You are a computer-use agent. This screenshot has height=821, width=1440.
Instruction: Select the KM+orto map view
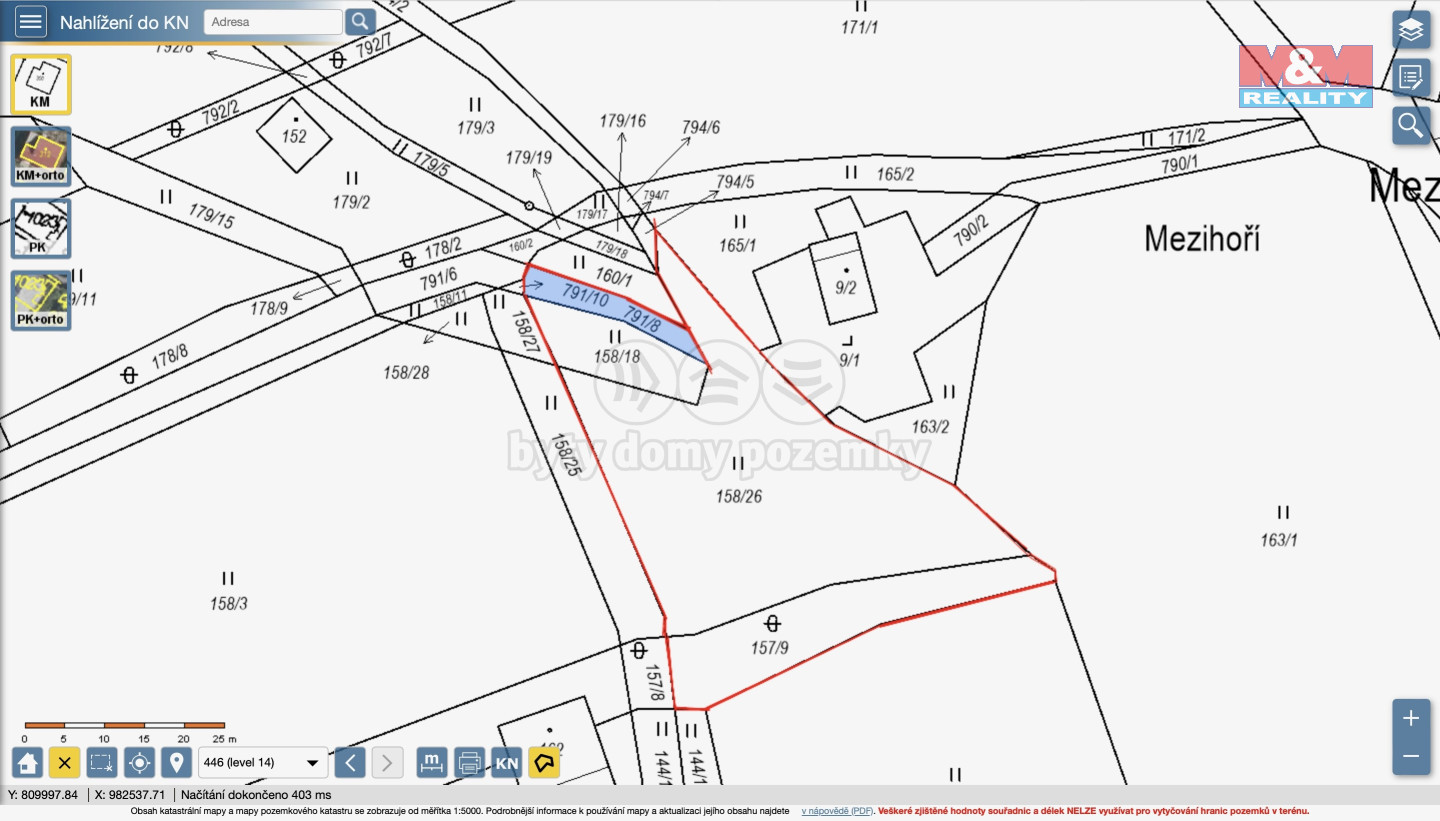41,157
